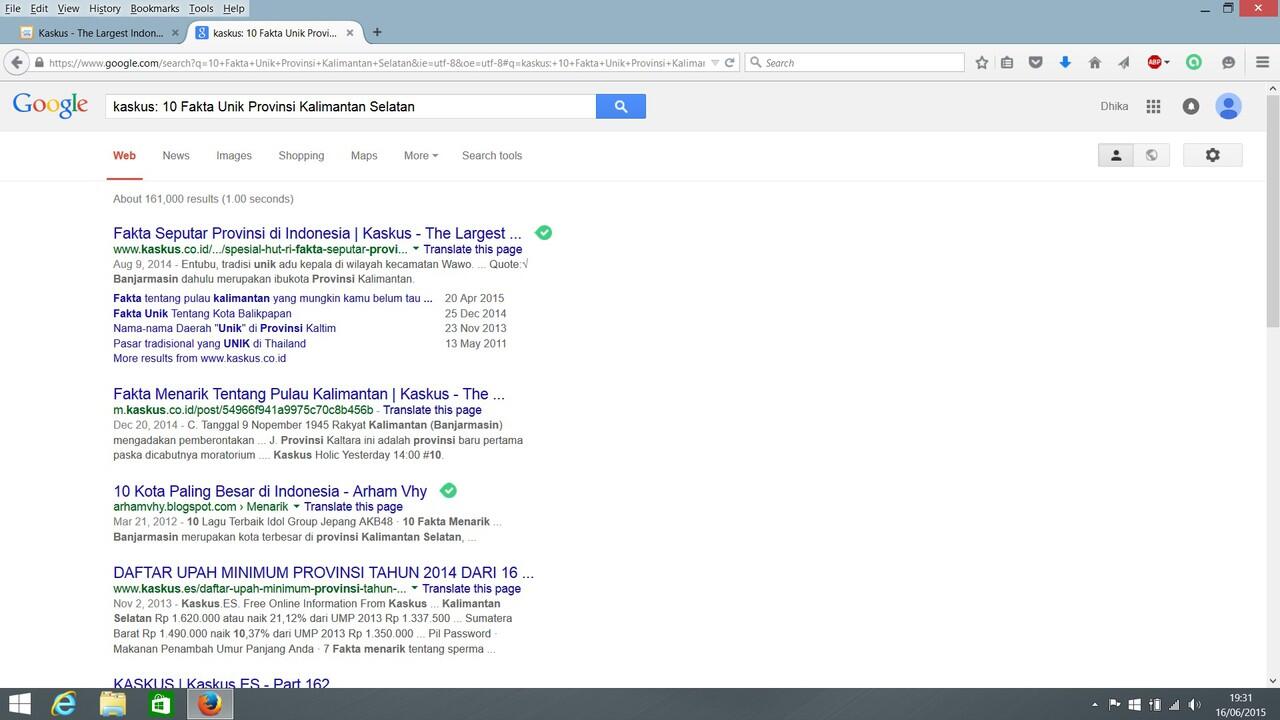Viewport: 1280px width, 720px height.
Task: Open the Help menu
Action: pyautogui.click(x=233, y=8)
